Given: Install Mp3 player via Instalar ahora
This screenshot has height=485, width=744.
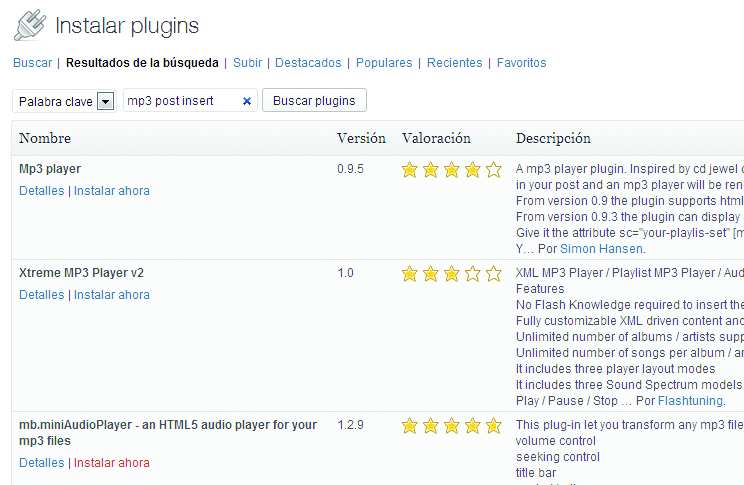Looking at the screenshot, I should (x=112, y=191).
